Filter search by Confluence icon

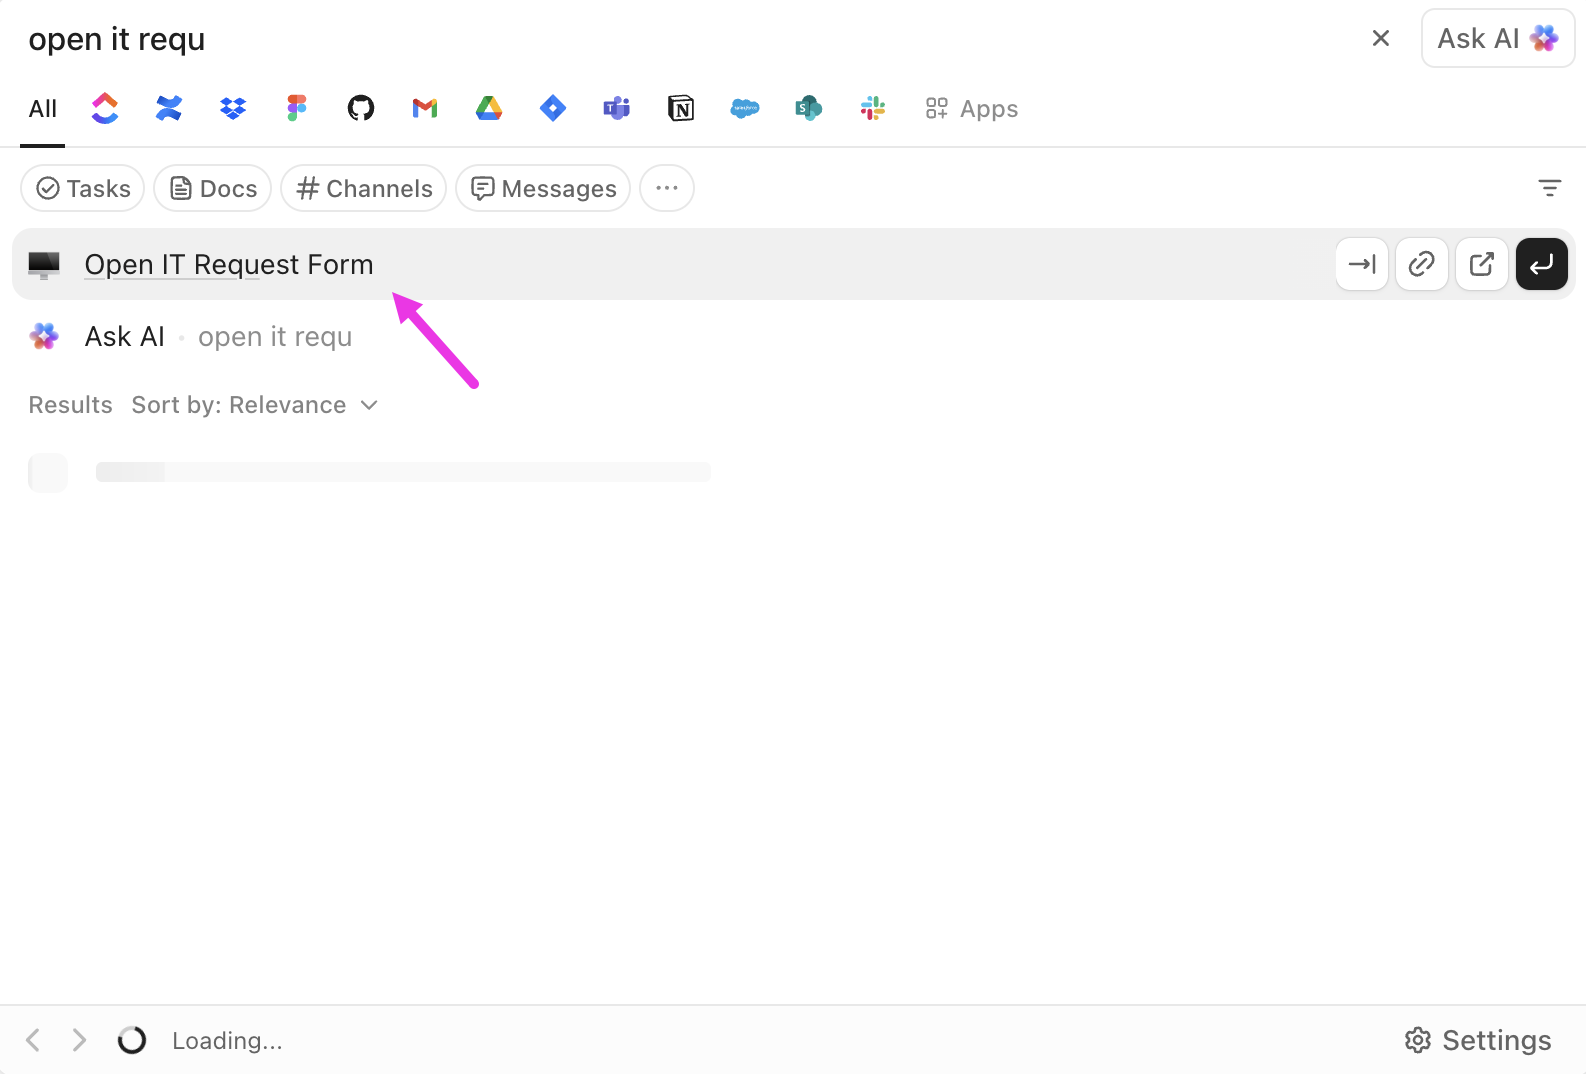(169, 108)
